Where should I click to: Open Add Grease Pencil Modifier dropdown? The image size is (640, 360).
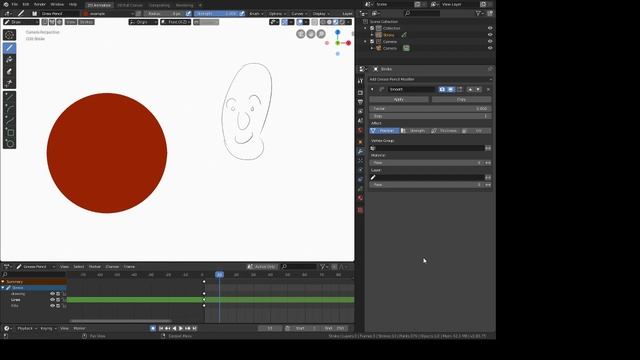(430, 79)
